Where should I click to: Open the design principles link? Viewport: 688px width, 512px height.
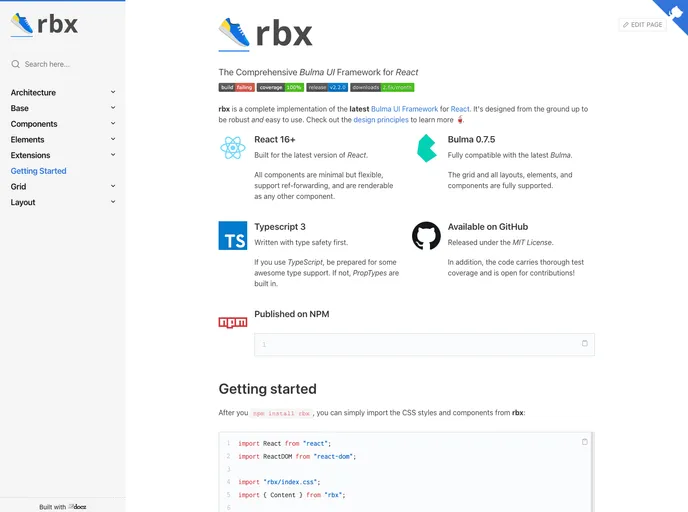381,120
